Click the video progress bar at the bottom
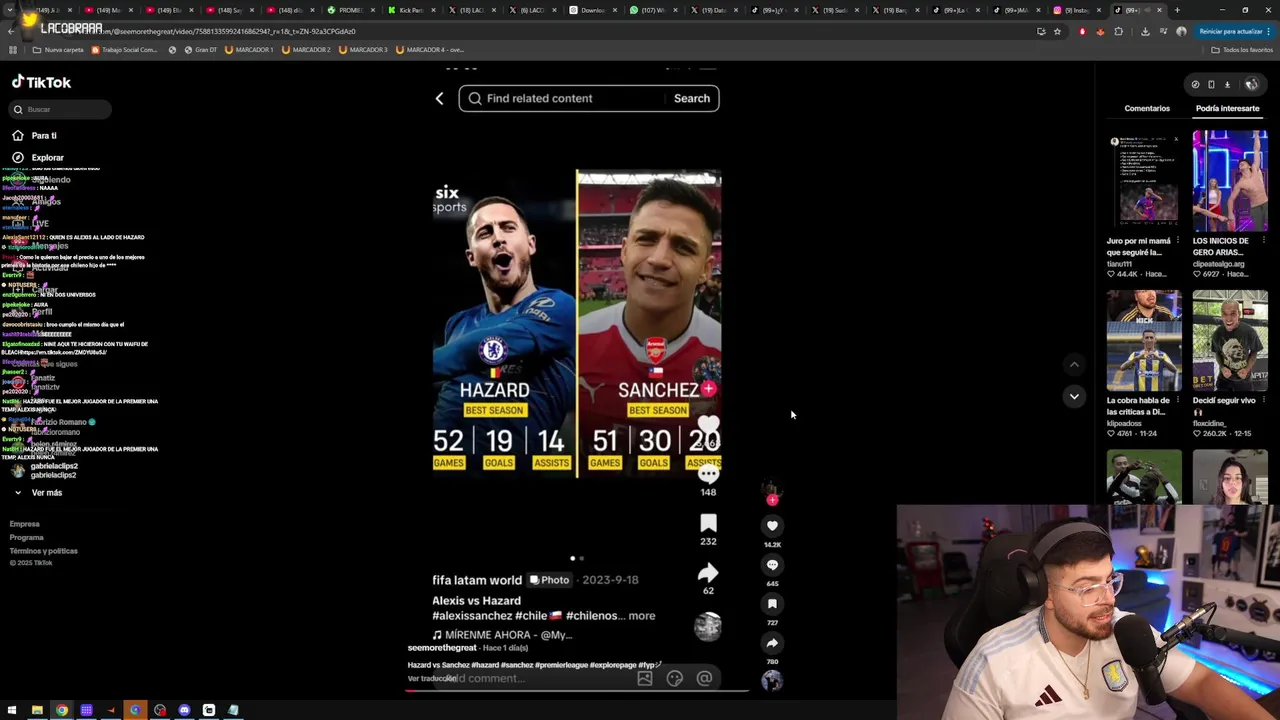1280x720 pixels. point(577,690)
